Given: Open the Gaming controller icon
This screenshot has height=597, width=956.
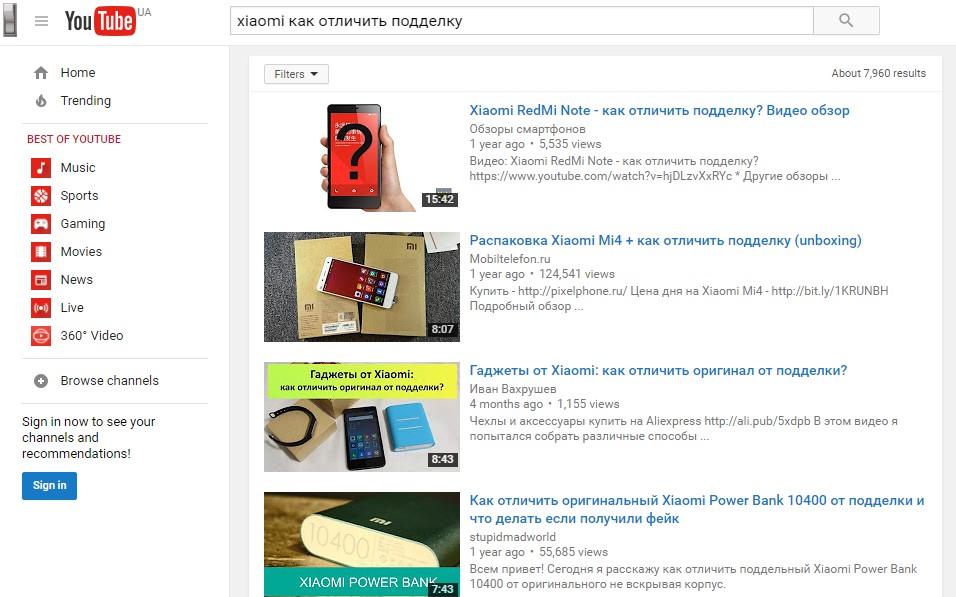Looking at the screenshot, I should click(41, 224).
